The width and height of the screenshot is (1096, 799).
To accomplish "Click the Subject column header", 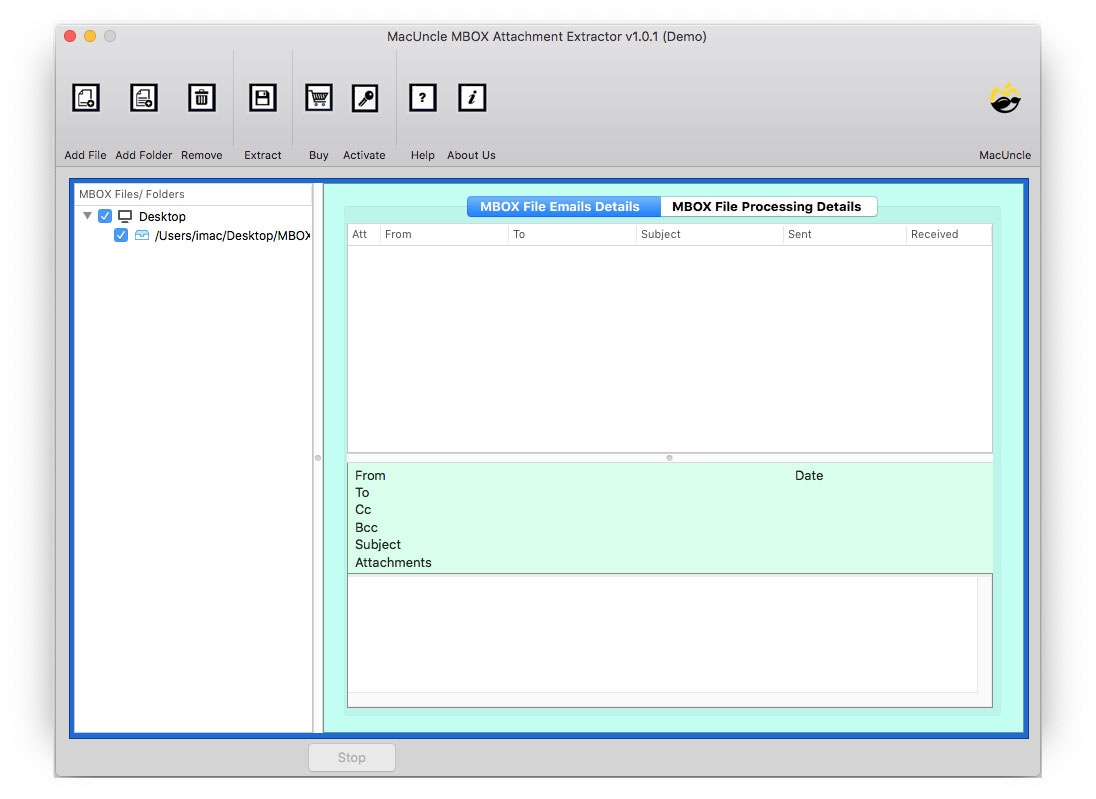I will [661, 234].
